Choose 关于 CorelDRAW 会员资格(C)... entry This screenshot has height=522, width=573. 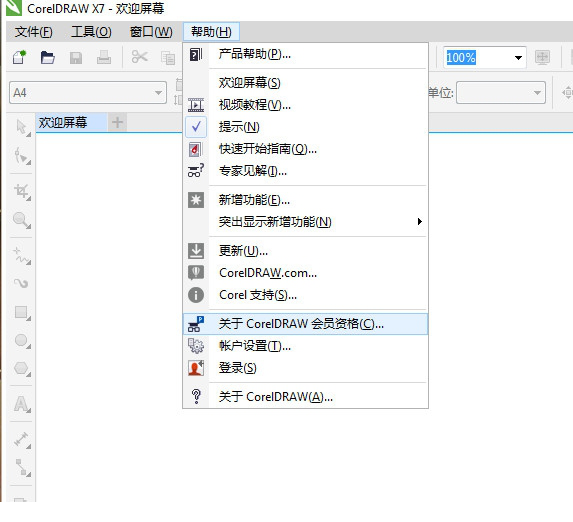[306, 324]
